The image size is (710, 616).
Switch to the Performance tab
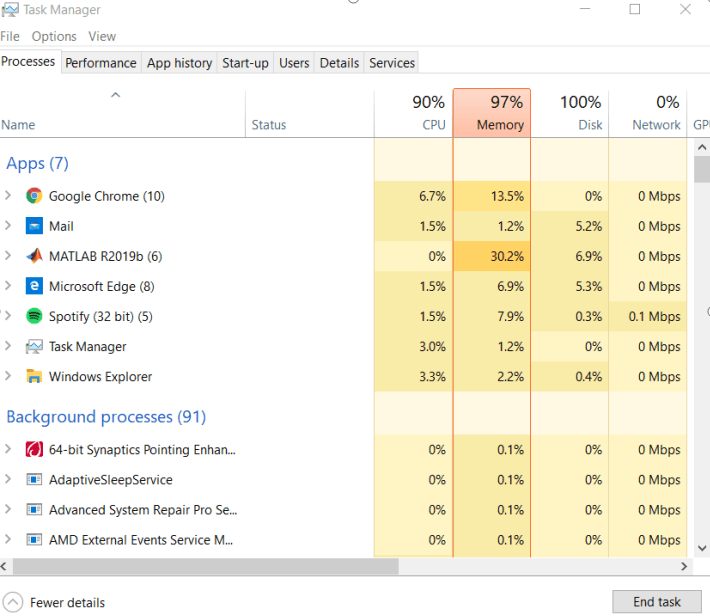pos(100,63)
